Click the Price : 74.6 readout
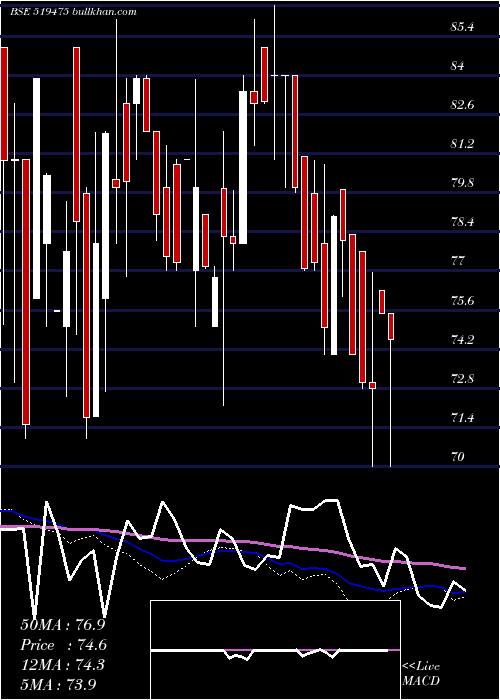 [x=63, y=645]
